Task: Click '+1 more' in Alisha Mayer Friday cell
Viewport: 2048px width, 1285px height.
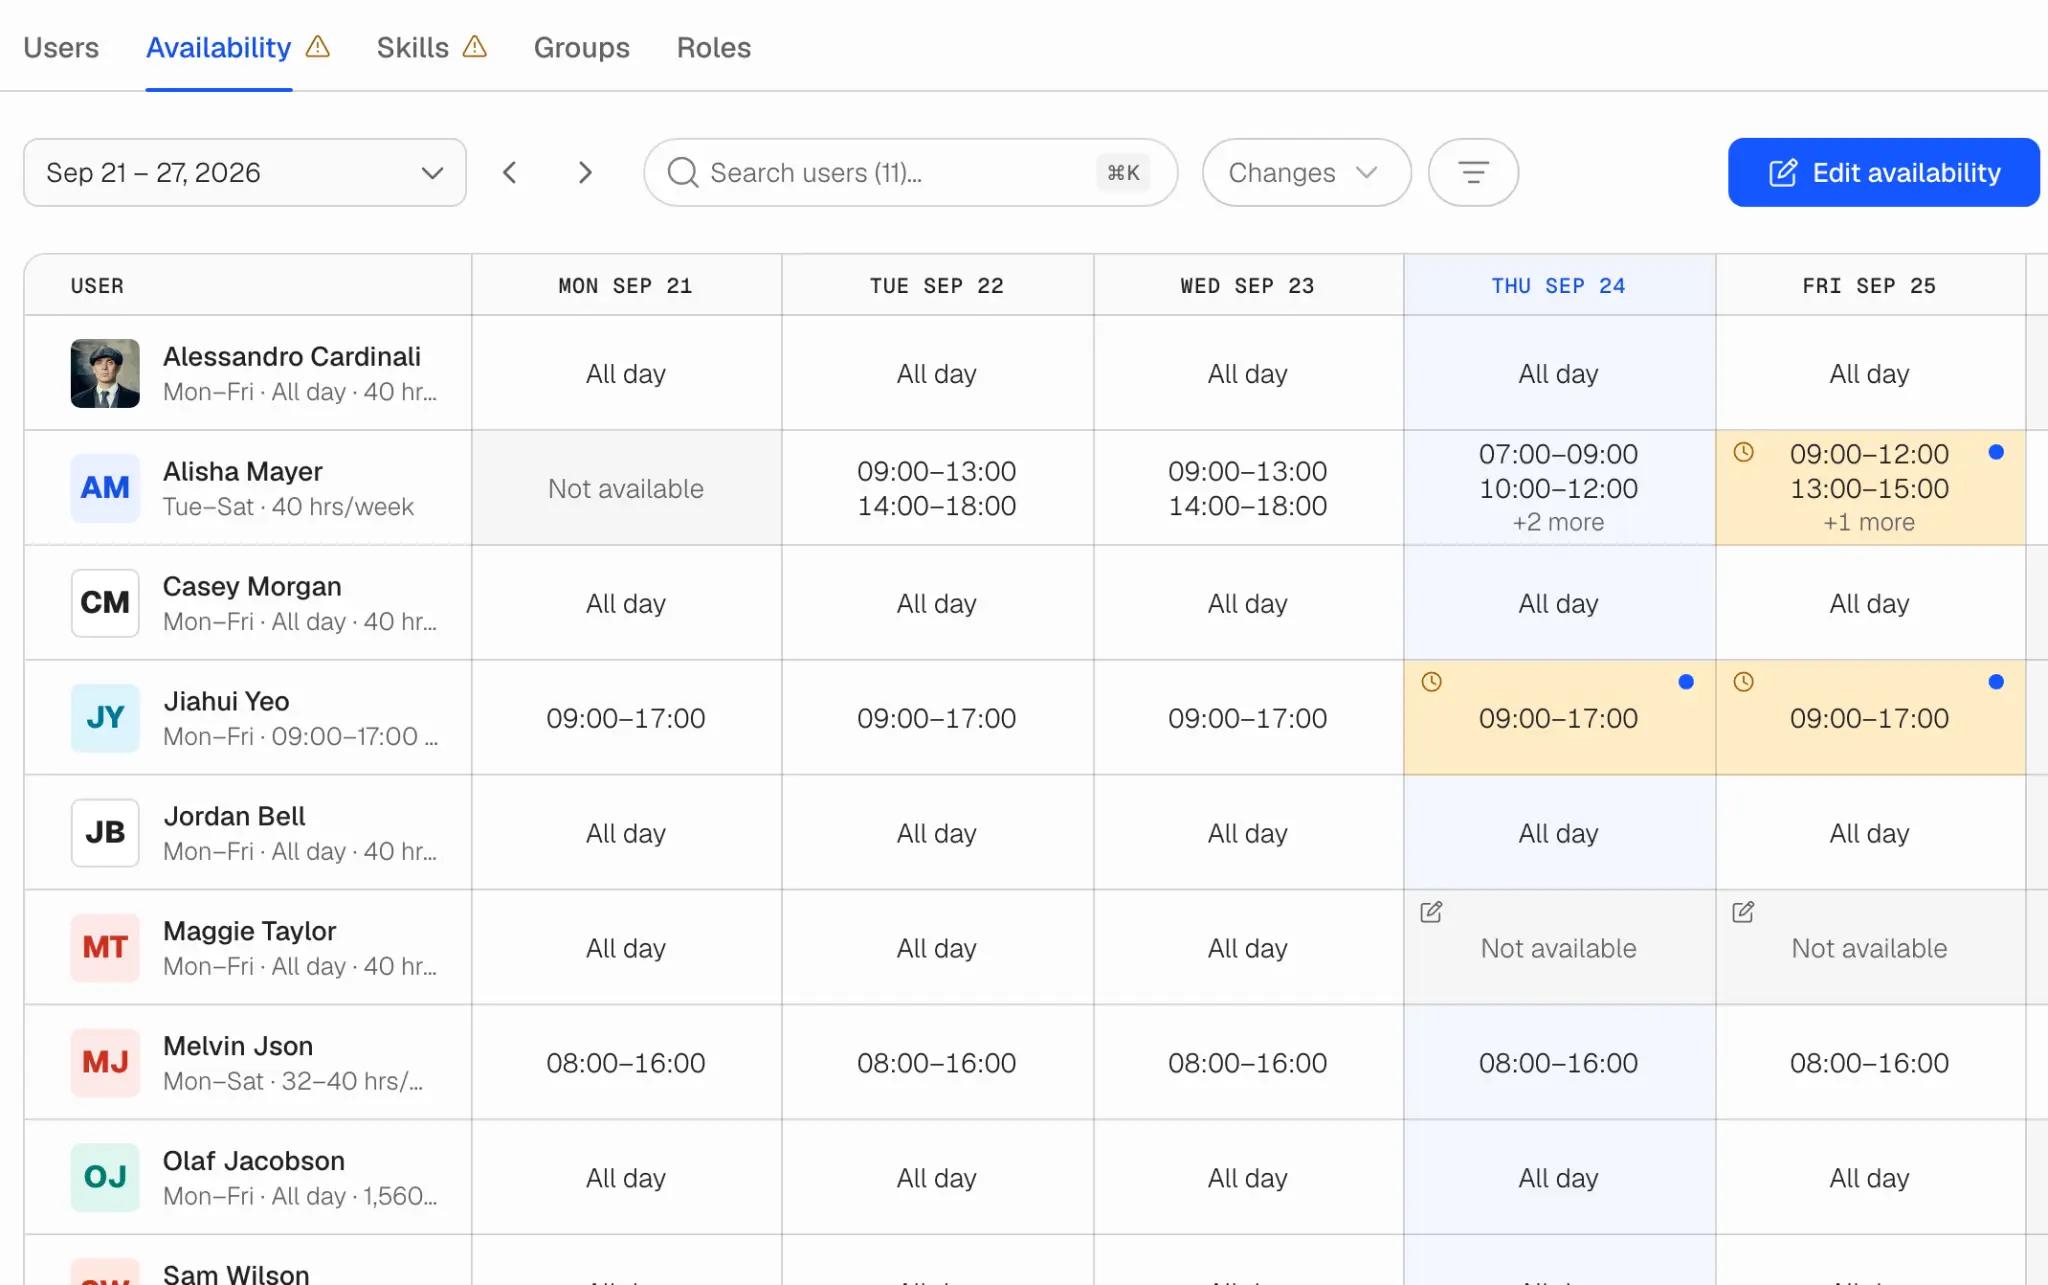Action: click(x=1869, y=522)
